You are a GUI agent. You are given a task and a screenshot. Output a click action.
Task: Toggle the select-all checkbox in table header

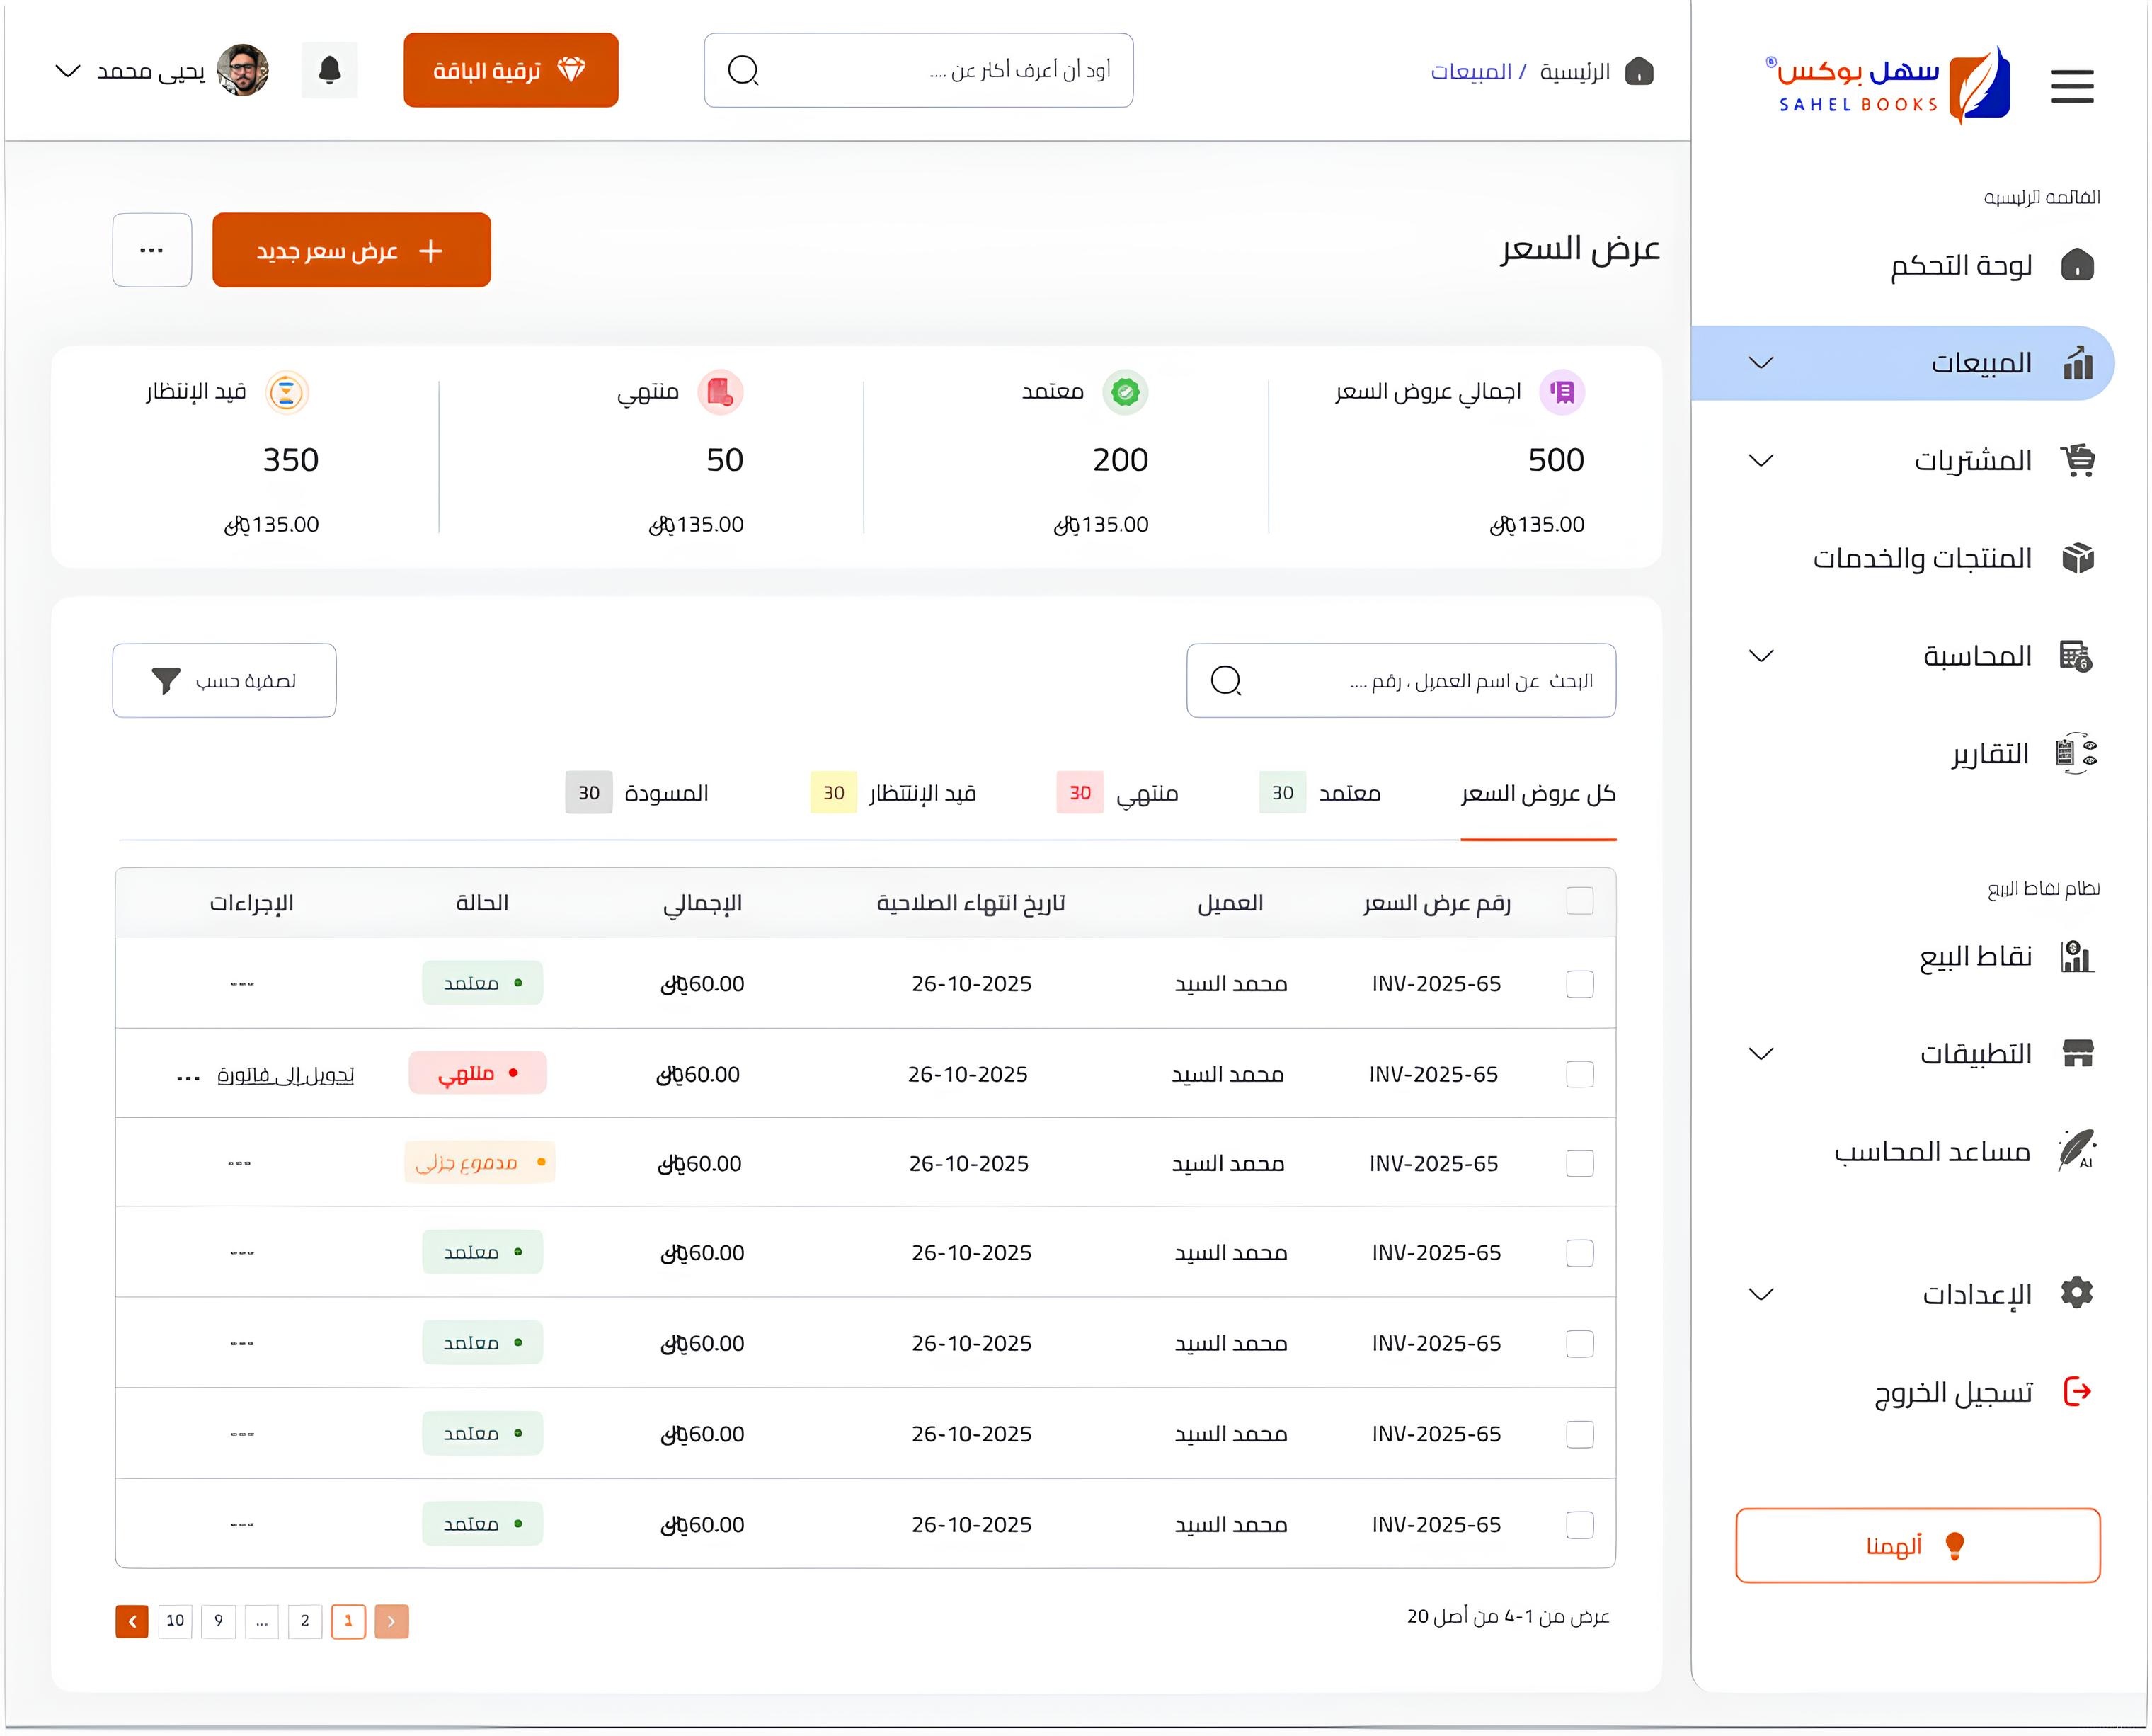coord(1579,901)
